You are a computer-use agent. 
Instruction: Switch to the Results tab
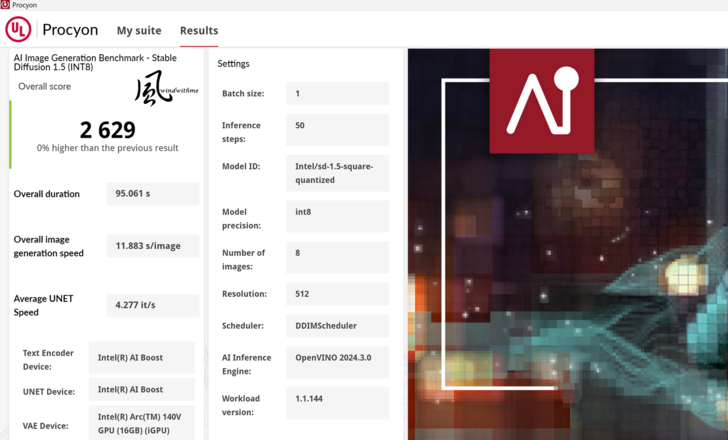coord(199,31)
